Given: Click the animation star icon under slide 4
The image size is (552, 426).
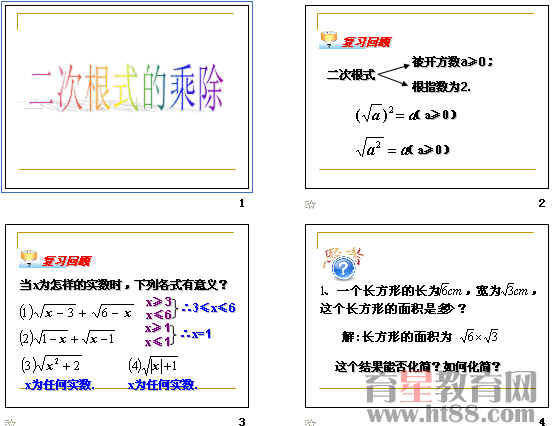Looking at the screenshot, I should click(x=310, y=422).
